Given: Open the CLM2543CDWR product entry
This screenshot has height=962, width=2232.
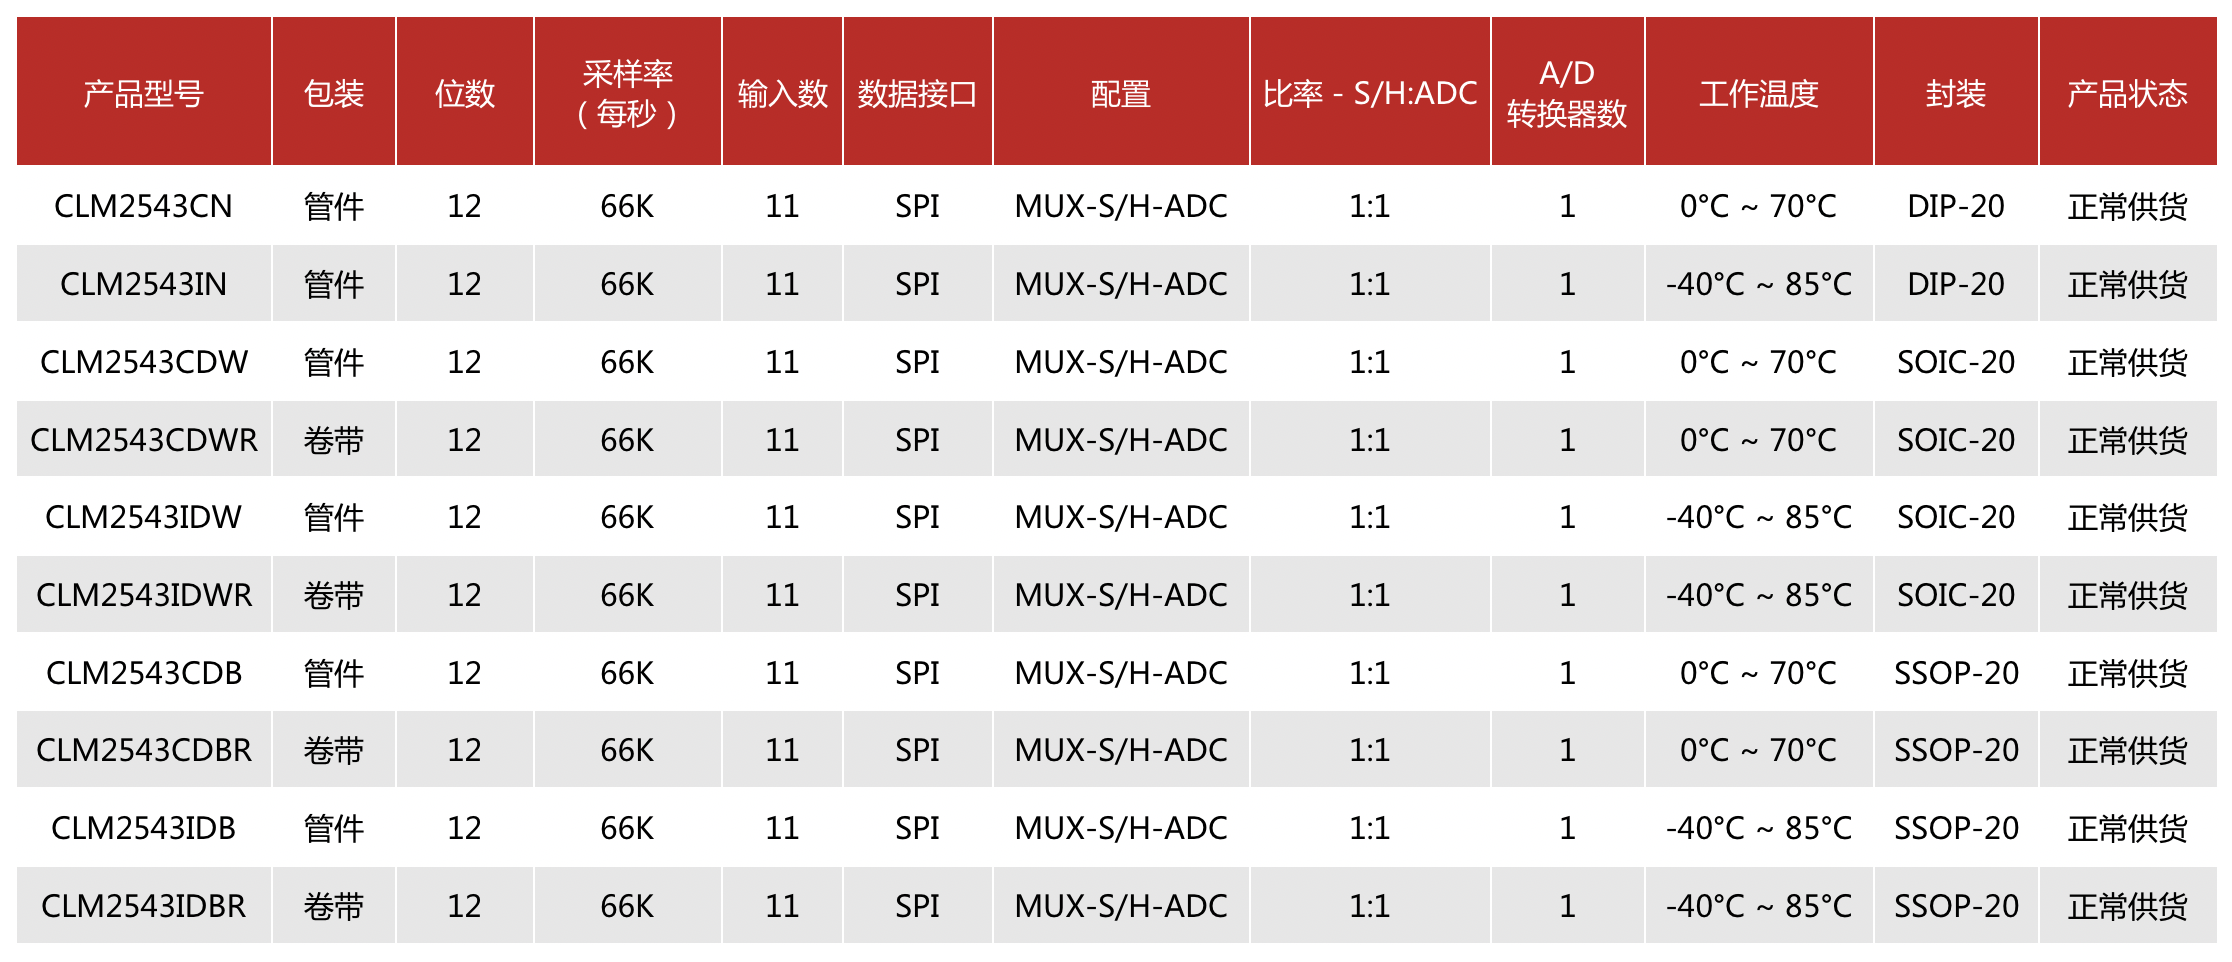Looking at the screenshot, I should (x=143, y=440).
